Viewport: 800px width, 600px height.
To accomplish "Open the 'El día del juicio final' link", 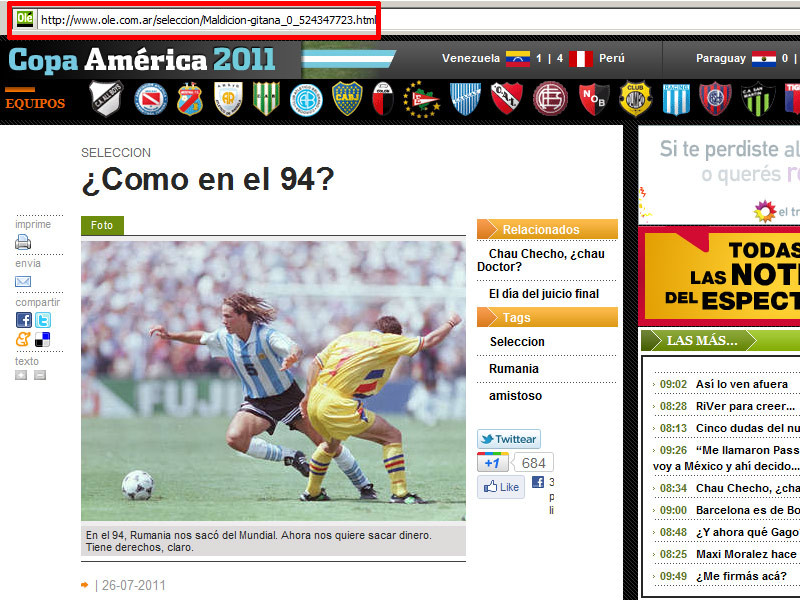I will coord(543,294).
